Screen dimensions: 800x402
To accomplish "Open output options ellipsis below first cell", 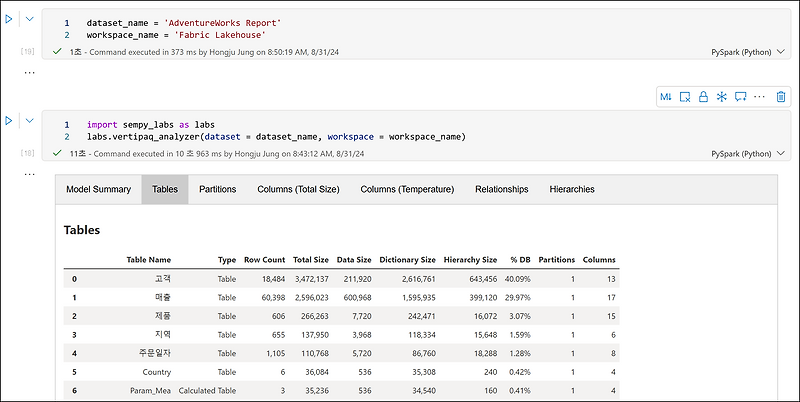I will pos(29,73).
